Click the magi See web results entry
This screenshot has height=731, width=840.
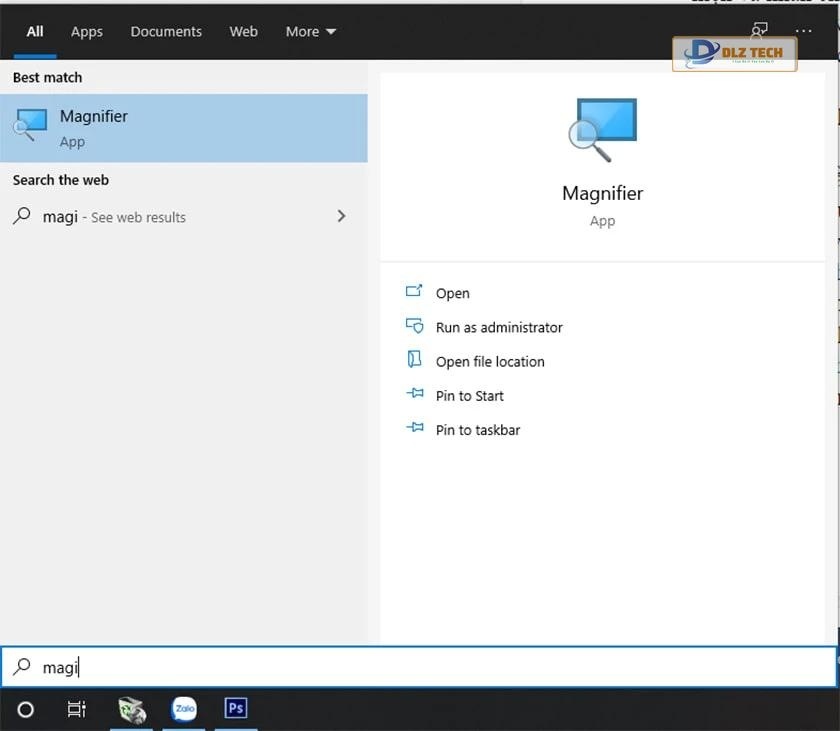point(114,217)
